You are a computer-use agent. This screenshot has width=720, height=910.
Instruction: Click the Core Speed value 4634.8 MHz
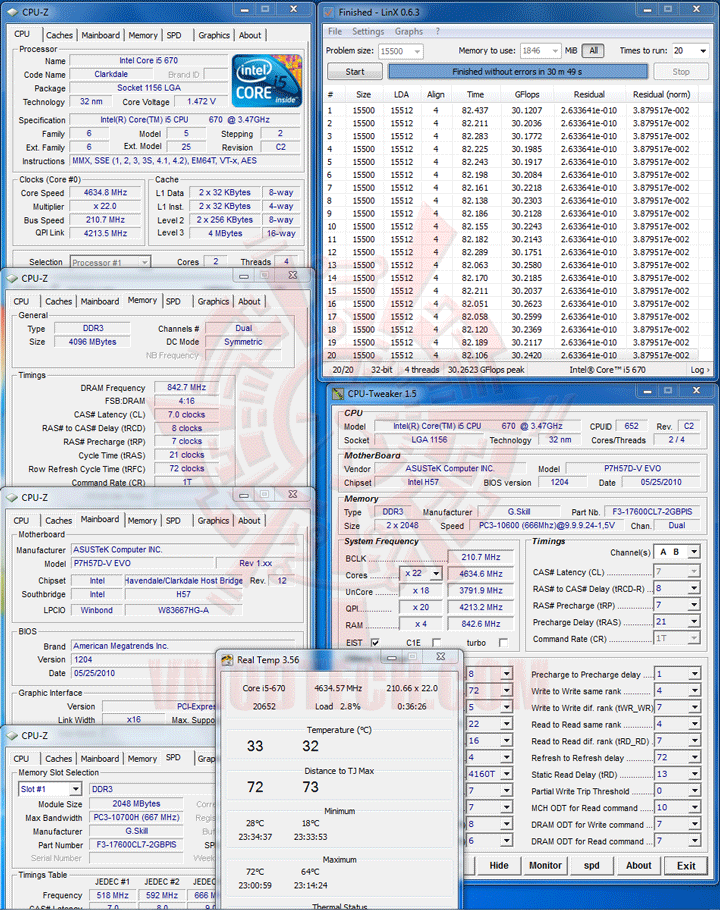[105, 192]
